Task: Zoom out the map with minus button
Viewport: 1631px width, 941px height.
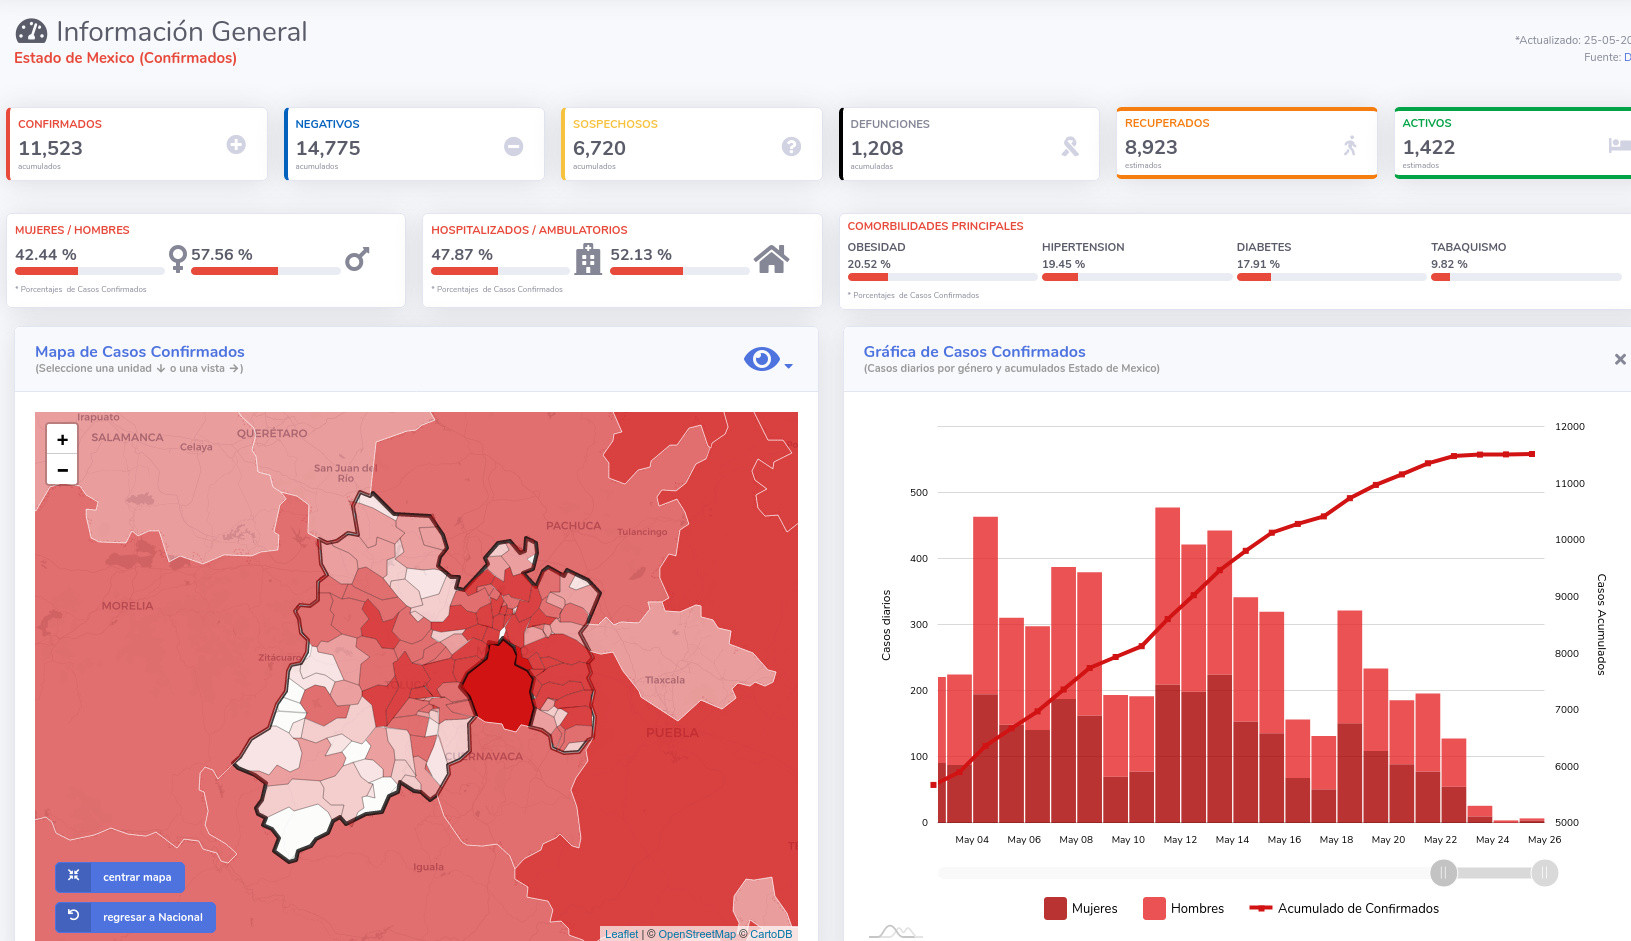Action: pos(62,469)
